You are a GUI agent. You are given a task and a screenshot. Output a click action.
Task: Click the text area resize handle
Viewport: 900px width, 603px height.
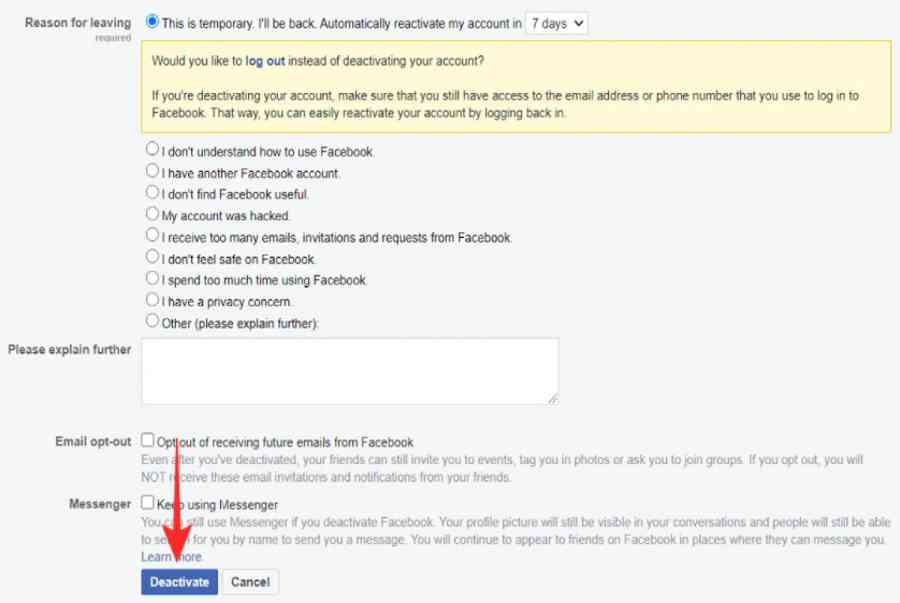553,399
